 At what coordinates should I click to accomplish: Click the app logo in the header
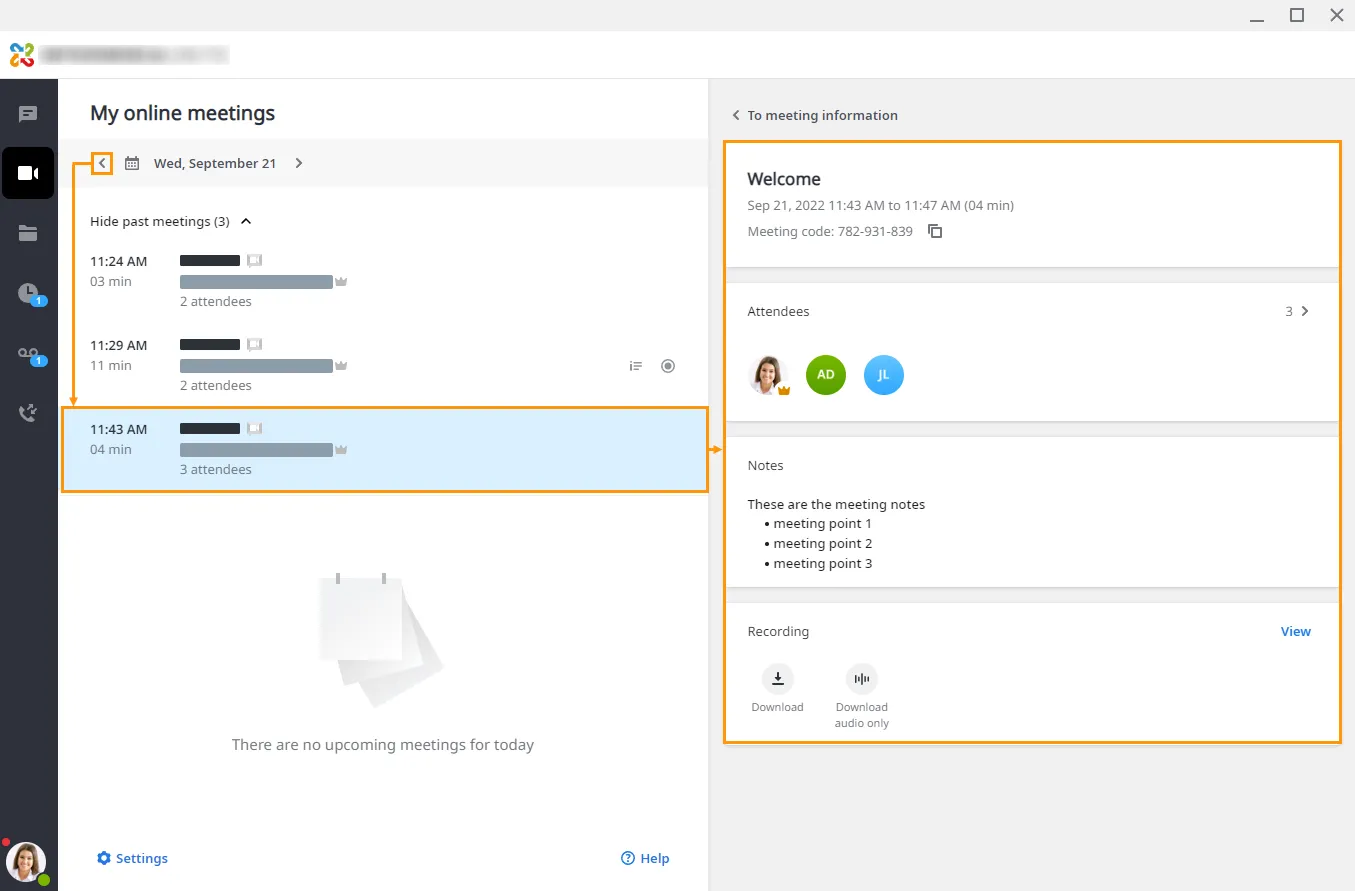coord(22,55)
